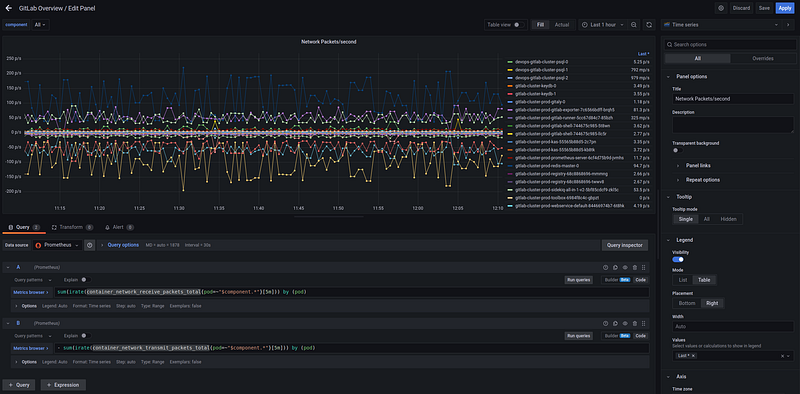Turn off Legend Visibility switch
Image resolution: width=800 pixels, height=394 pixels.
678,259
